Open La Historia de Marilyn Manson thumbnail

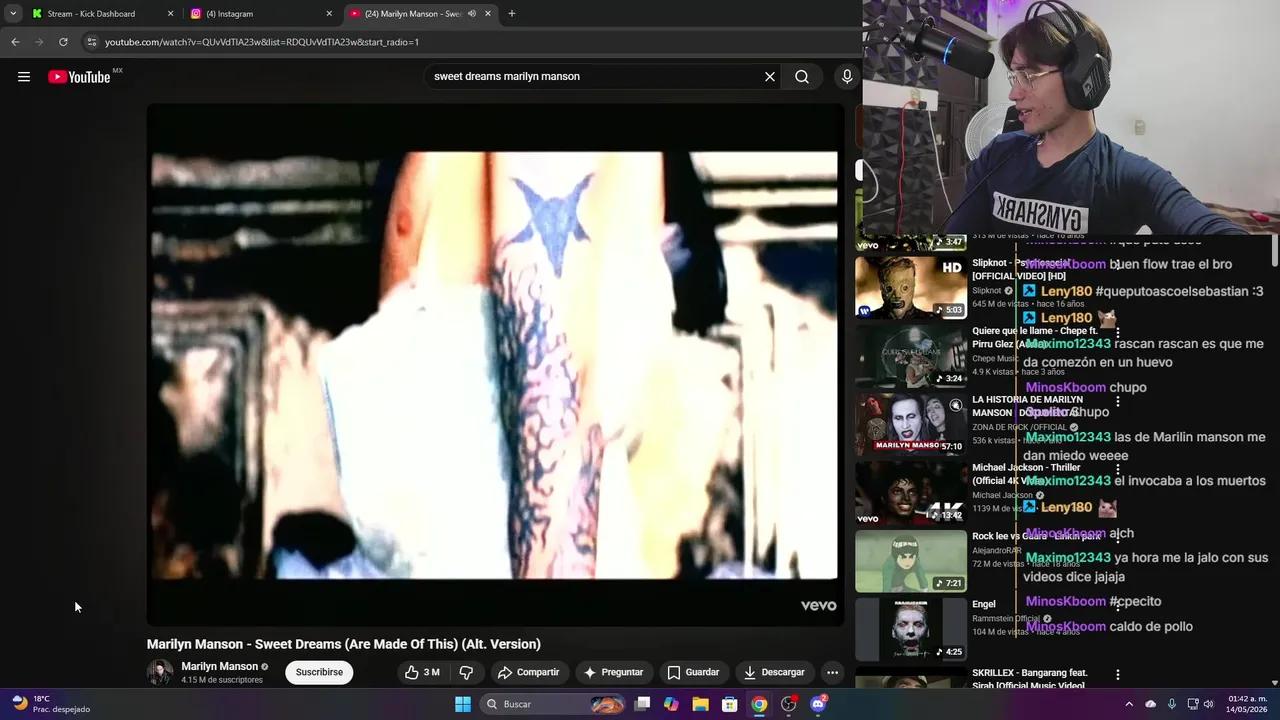[x=911, y=424]
